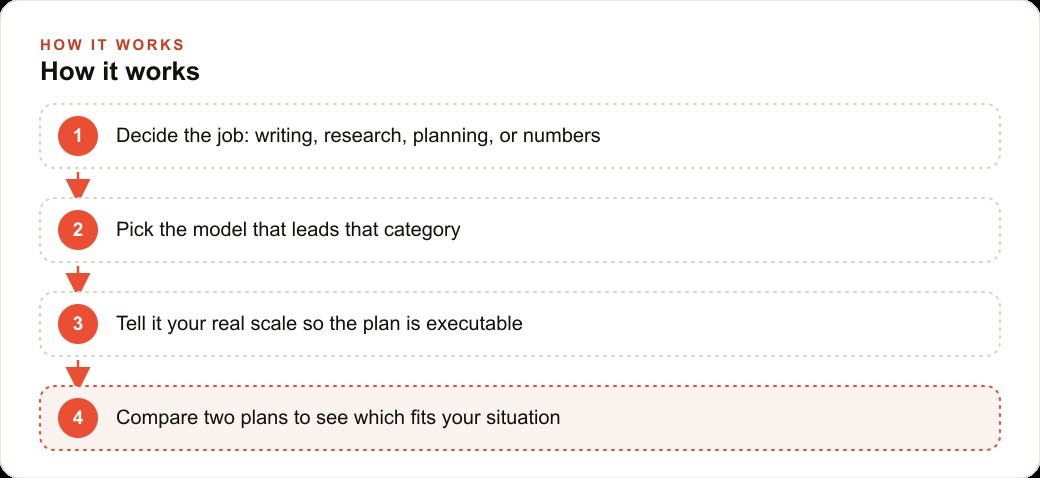
Task: Click the word 'numbers' in step 1
Action: tap(562, 136)
